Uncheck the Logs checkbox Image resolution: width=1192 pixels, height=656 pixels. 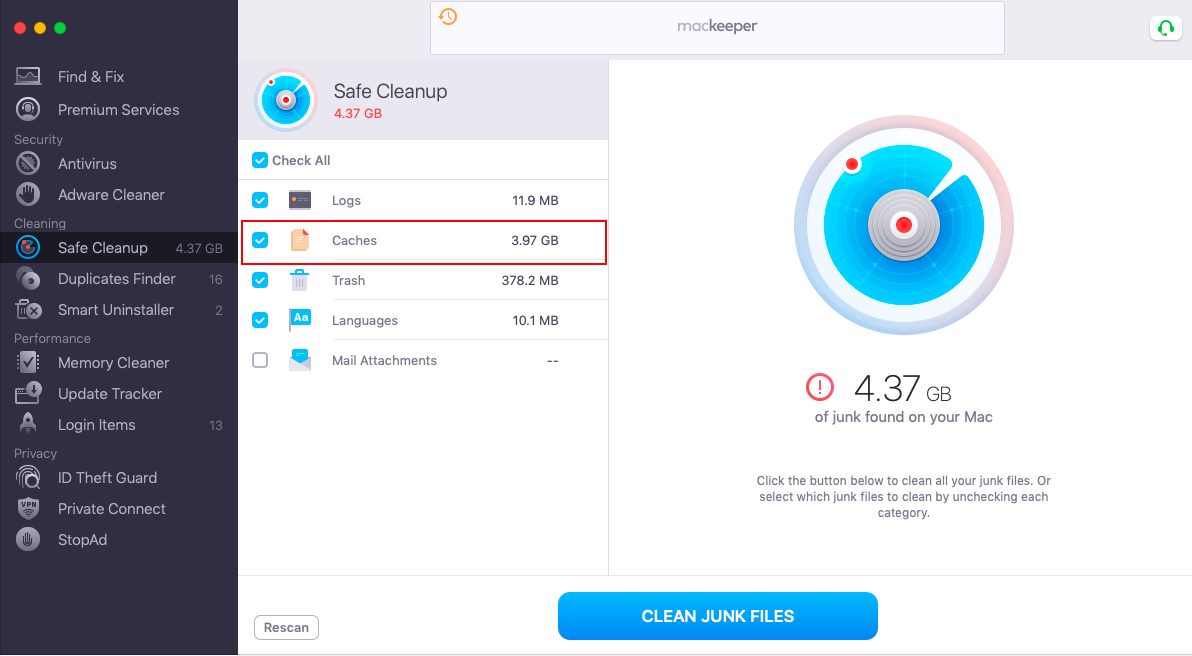(260, 200)
